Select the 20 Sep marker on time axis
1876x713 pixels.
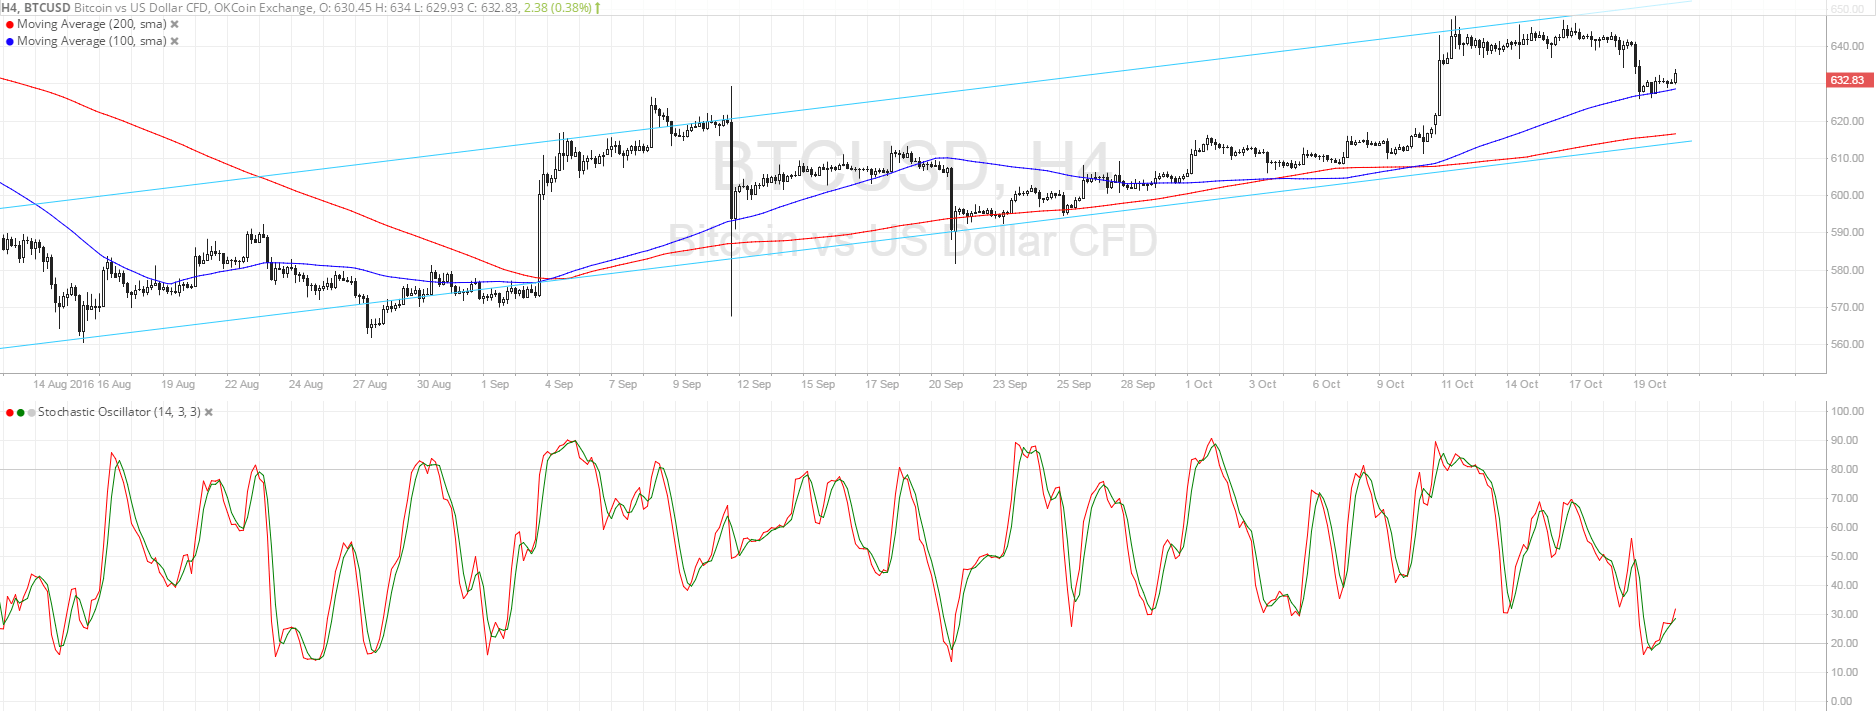(945, 384)
